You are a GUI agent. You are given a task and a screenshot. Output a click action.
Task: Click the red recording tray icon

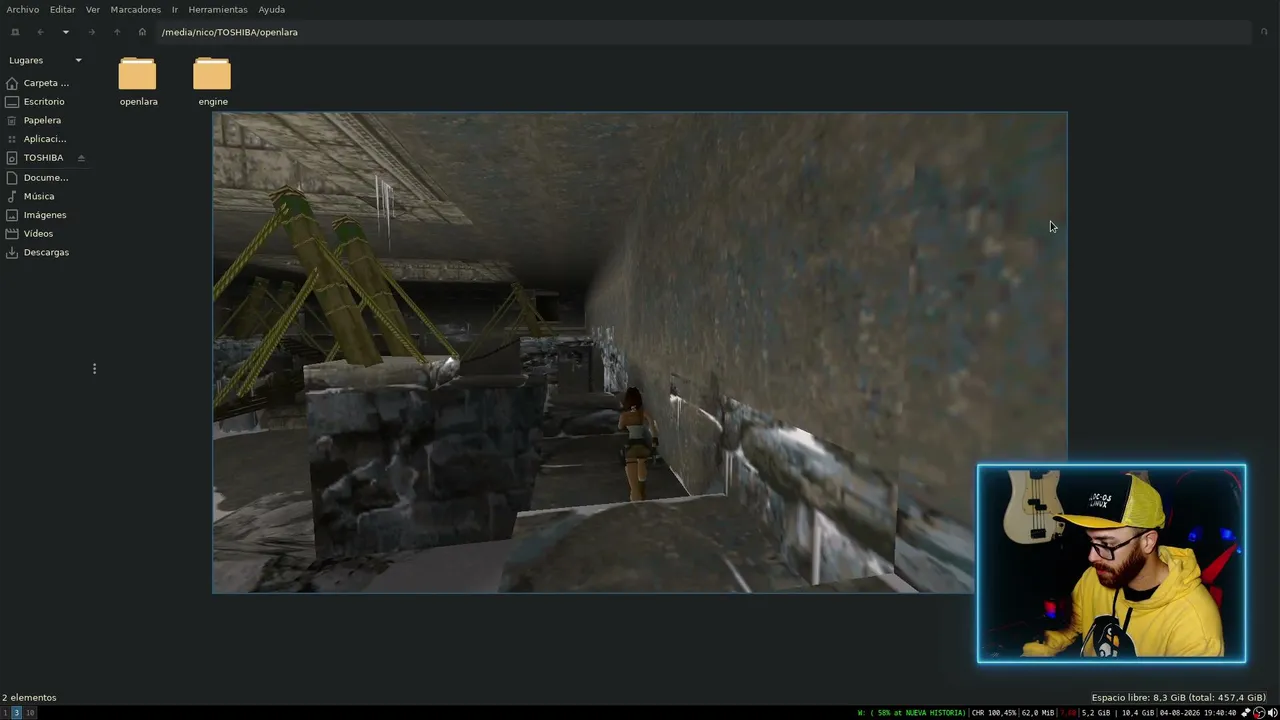[1259, 713]
